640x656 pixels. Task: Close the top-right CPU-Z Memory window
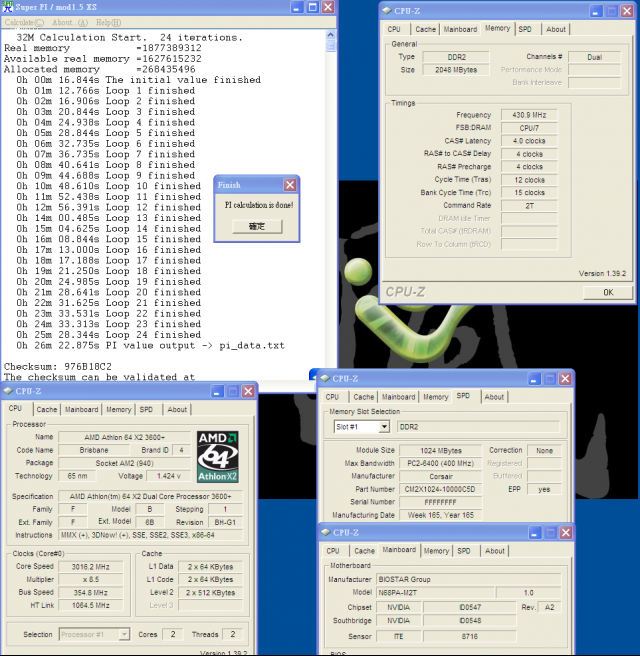click(x=627, y=11)
